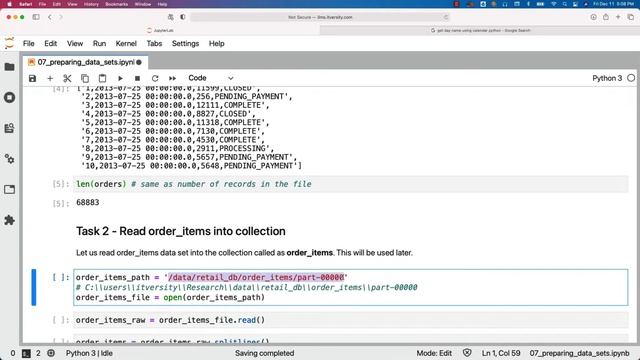Open the File Browser sidebar panel

[9, 67]
